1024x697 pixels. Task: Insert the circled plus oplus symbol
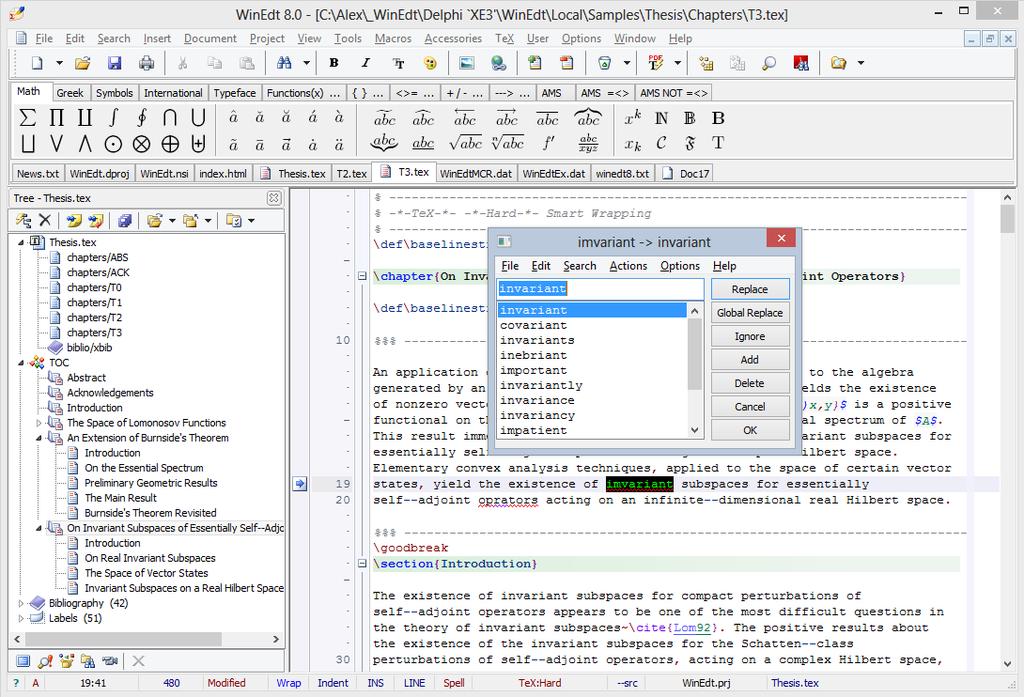170,144
